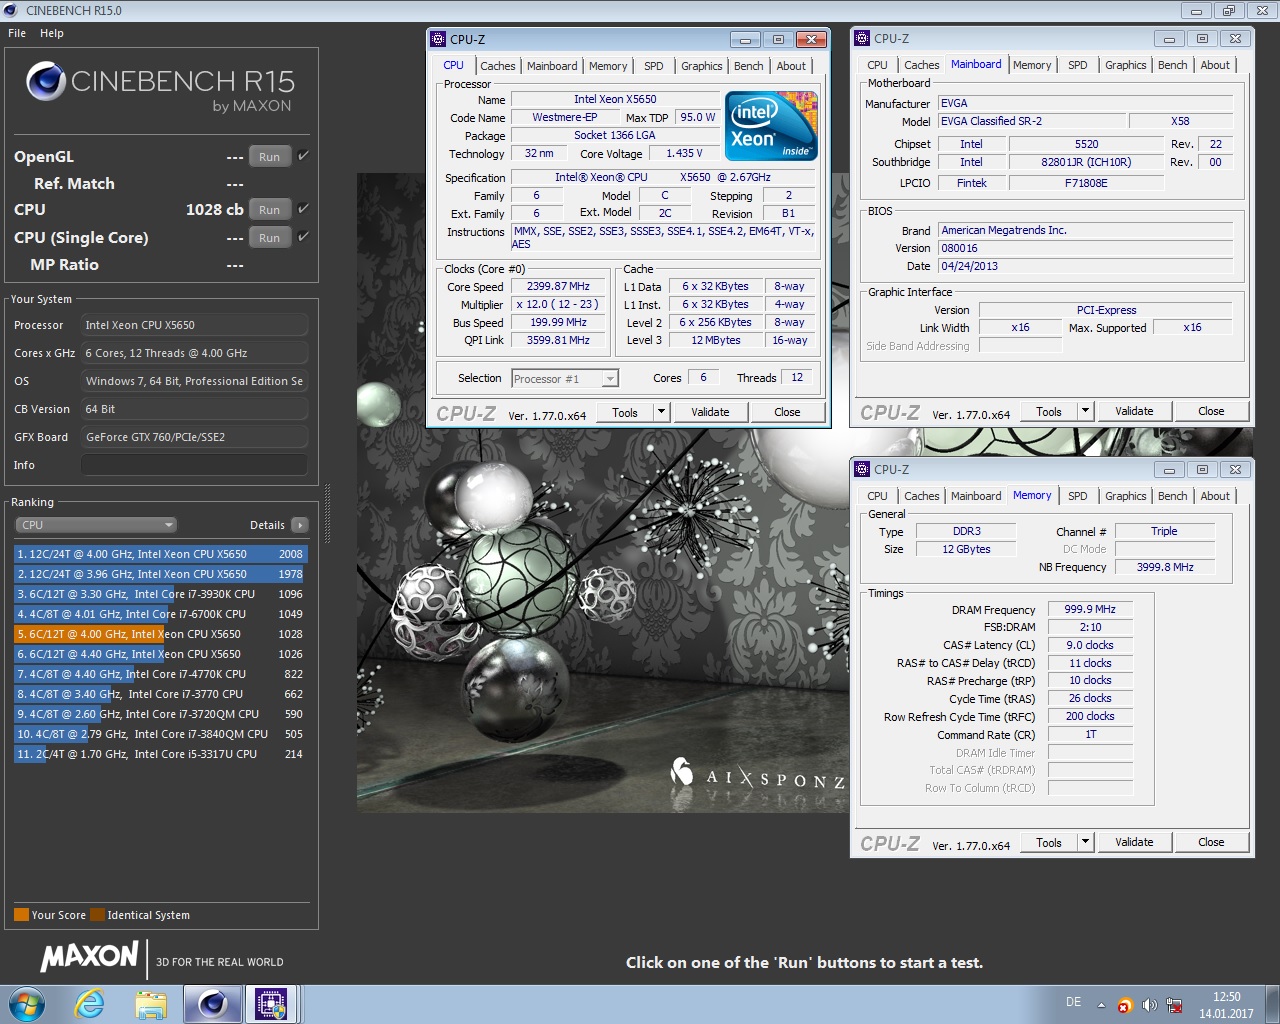Image resolution: width=1280 pixels, height=1024 pixels.
Task: Open Memory tab in Mainboard window
Action: [1032, 65]
